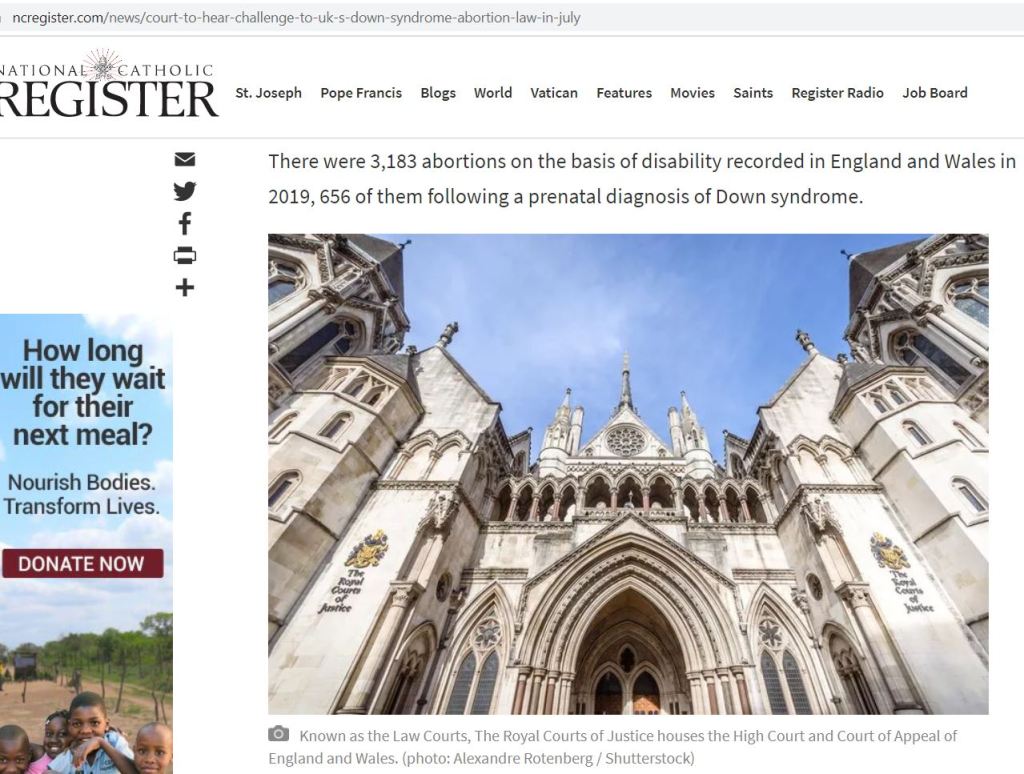Open the National Catholic Register logo

tap(108, 85)
